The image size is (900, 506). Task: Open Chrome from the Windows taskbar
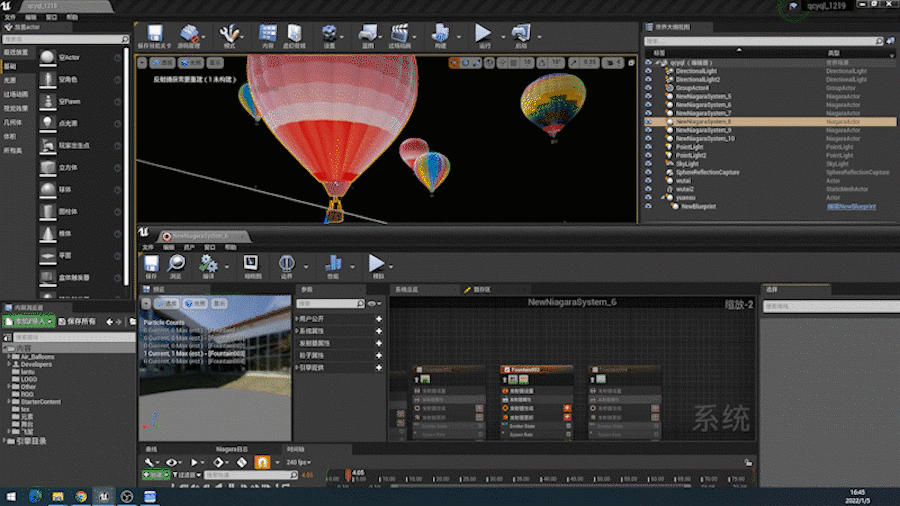tap(80, 497)
